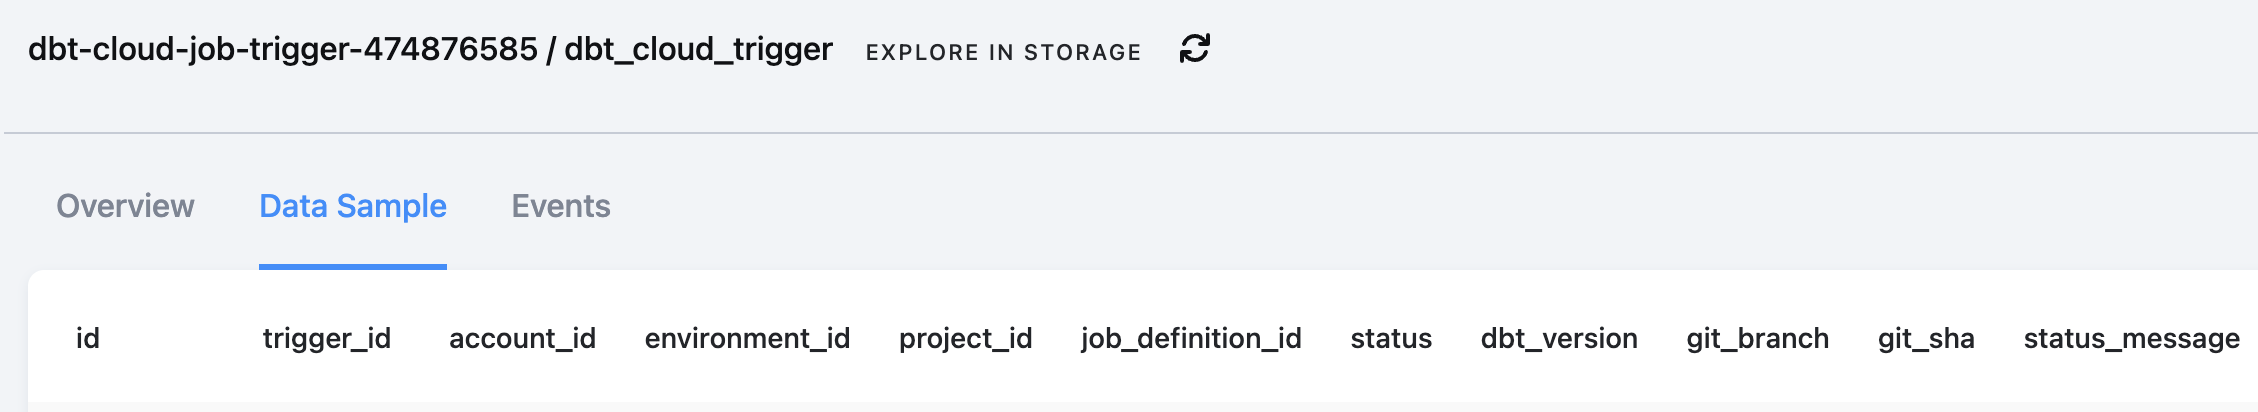Click the slash separator in the breadcrumb
This screenshot has width=2258, height=412.
551,50
